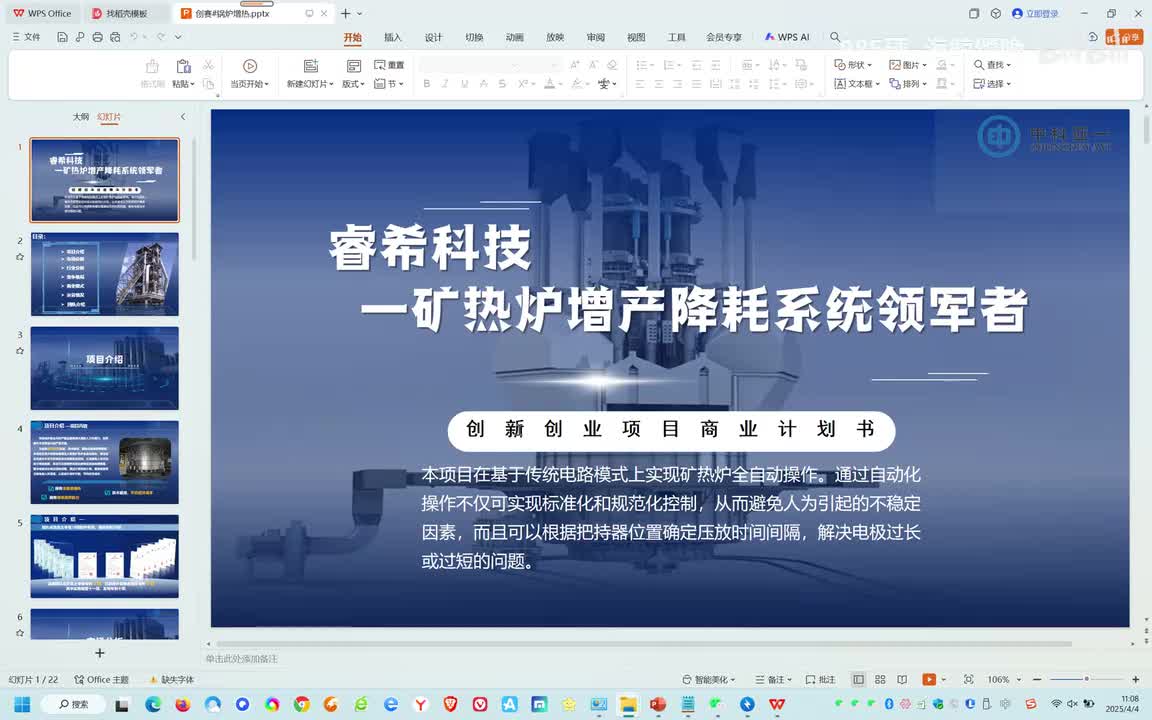Click the taskbar search (搜索) box

(73, 705)
